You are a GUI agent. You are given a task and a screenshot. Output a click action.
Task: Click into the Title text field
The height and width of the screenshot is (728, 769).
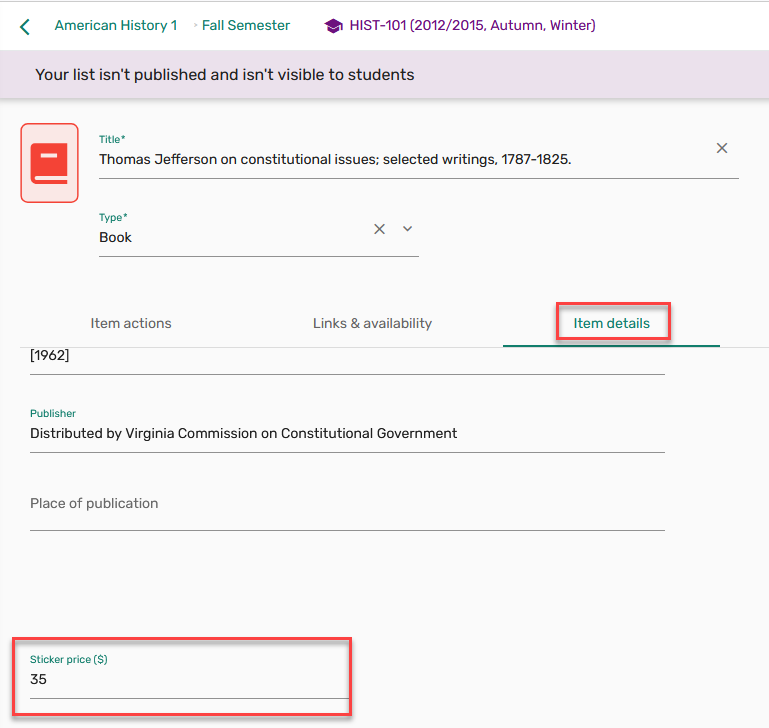pos(400,159)
